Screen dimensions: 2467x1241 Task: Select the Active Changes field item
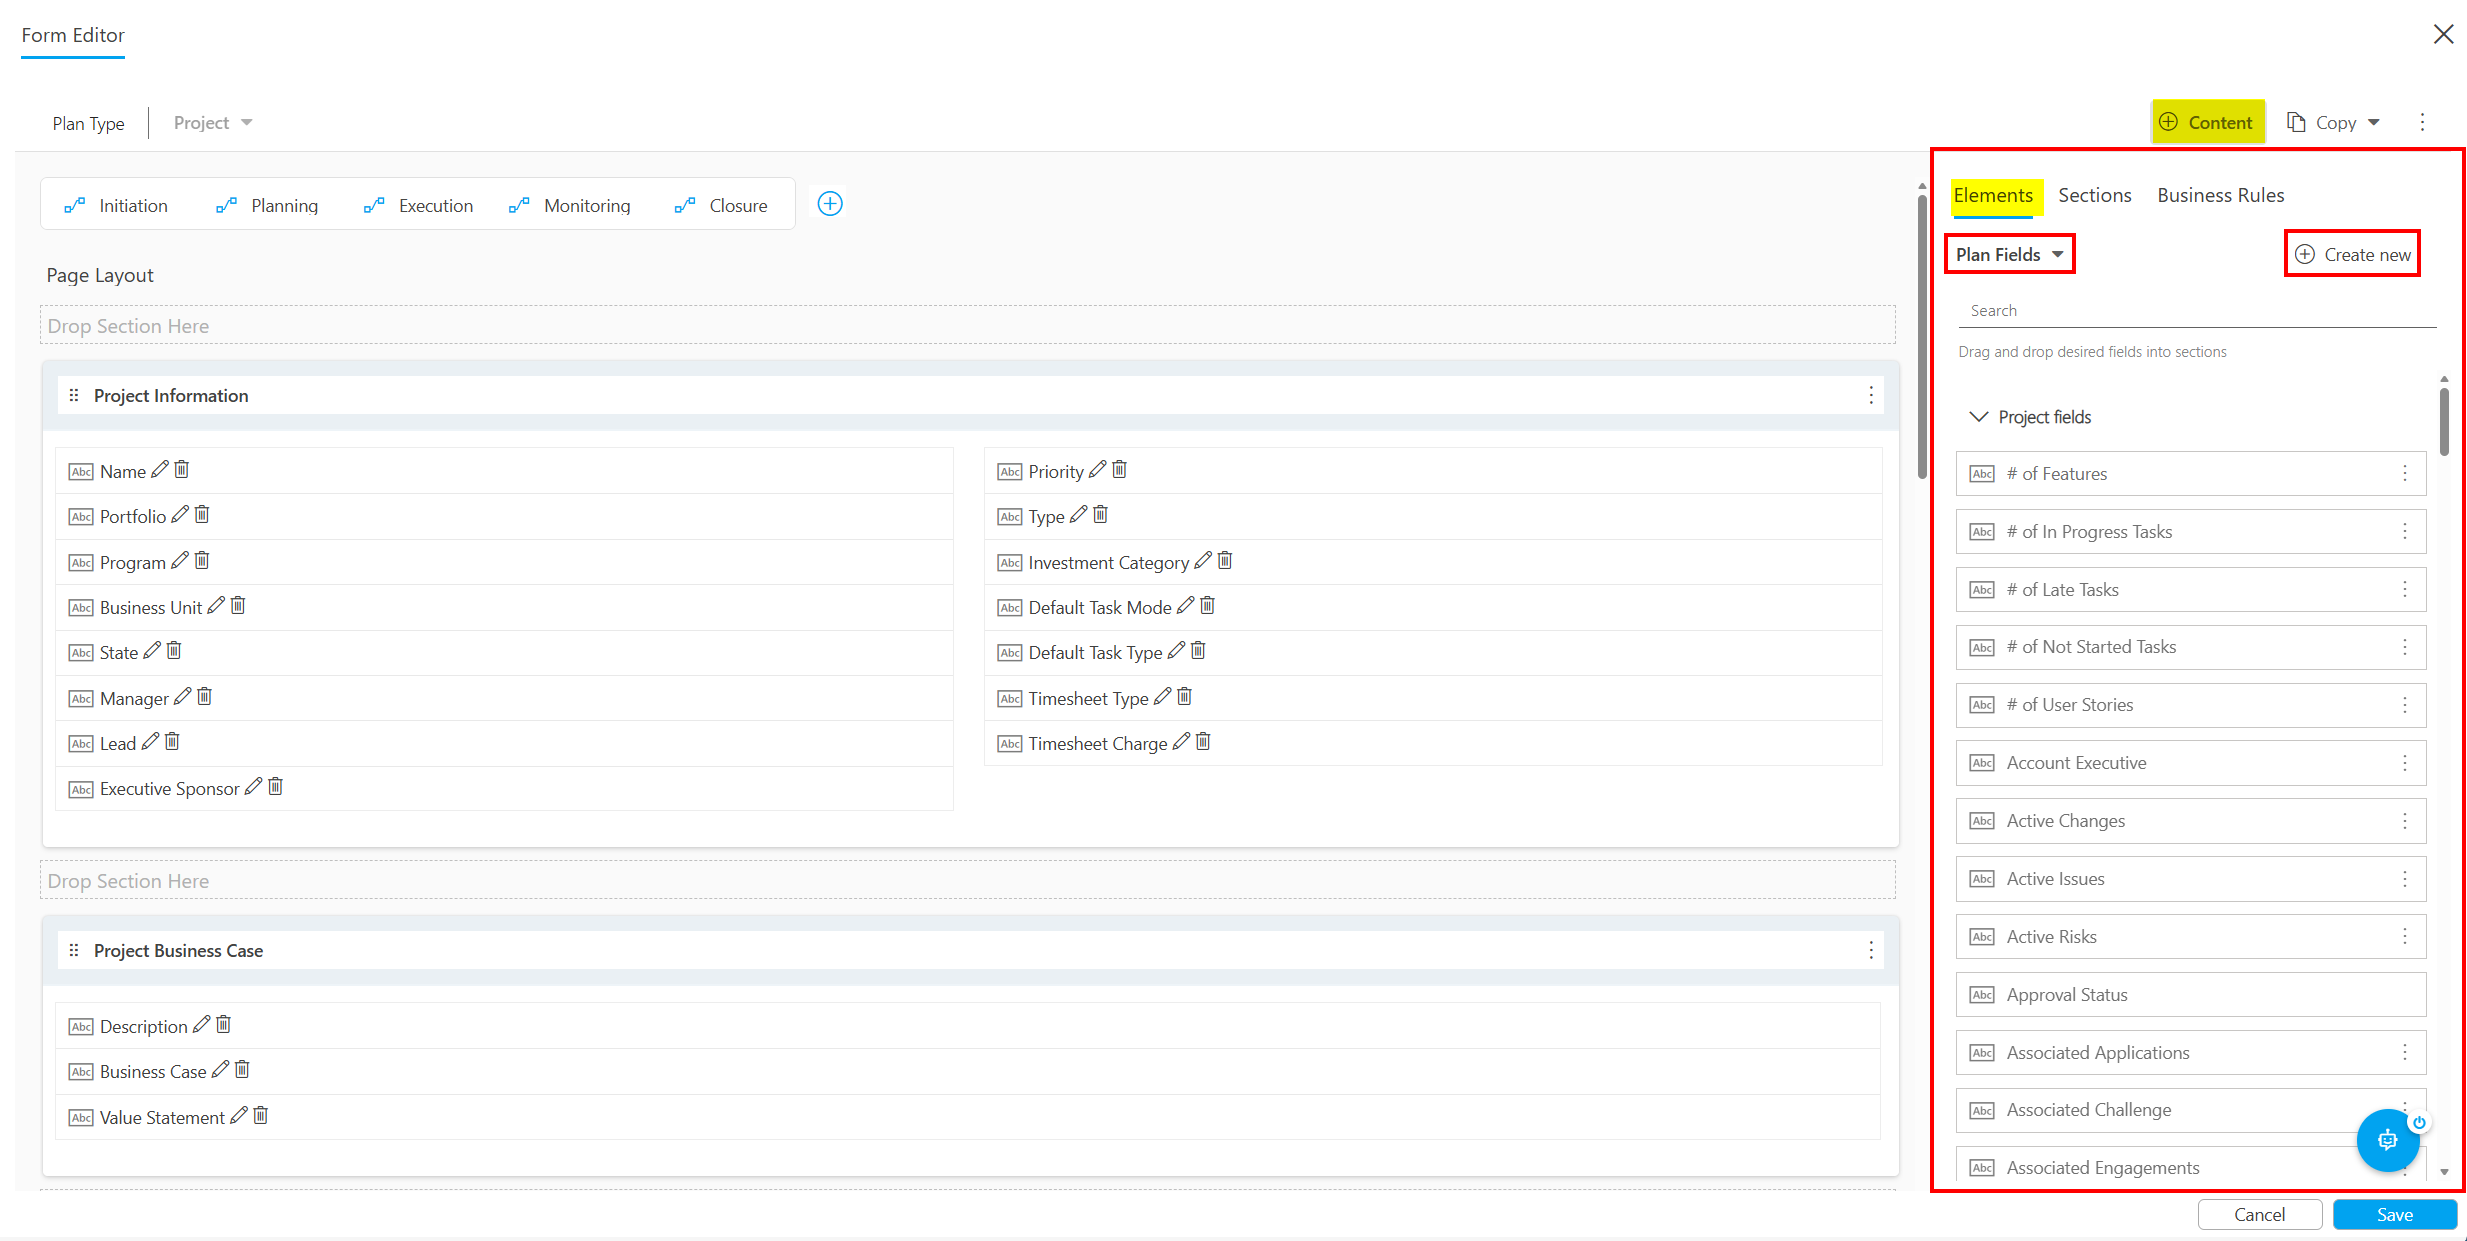click(2190, 820)
